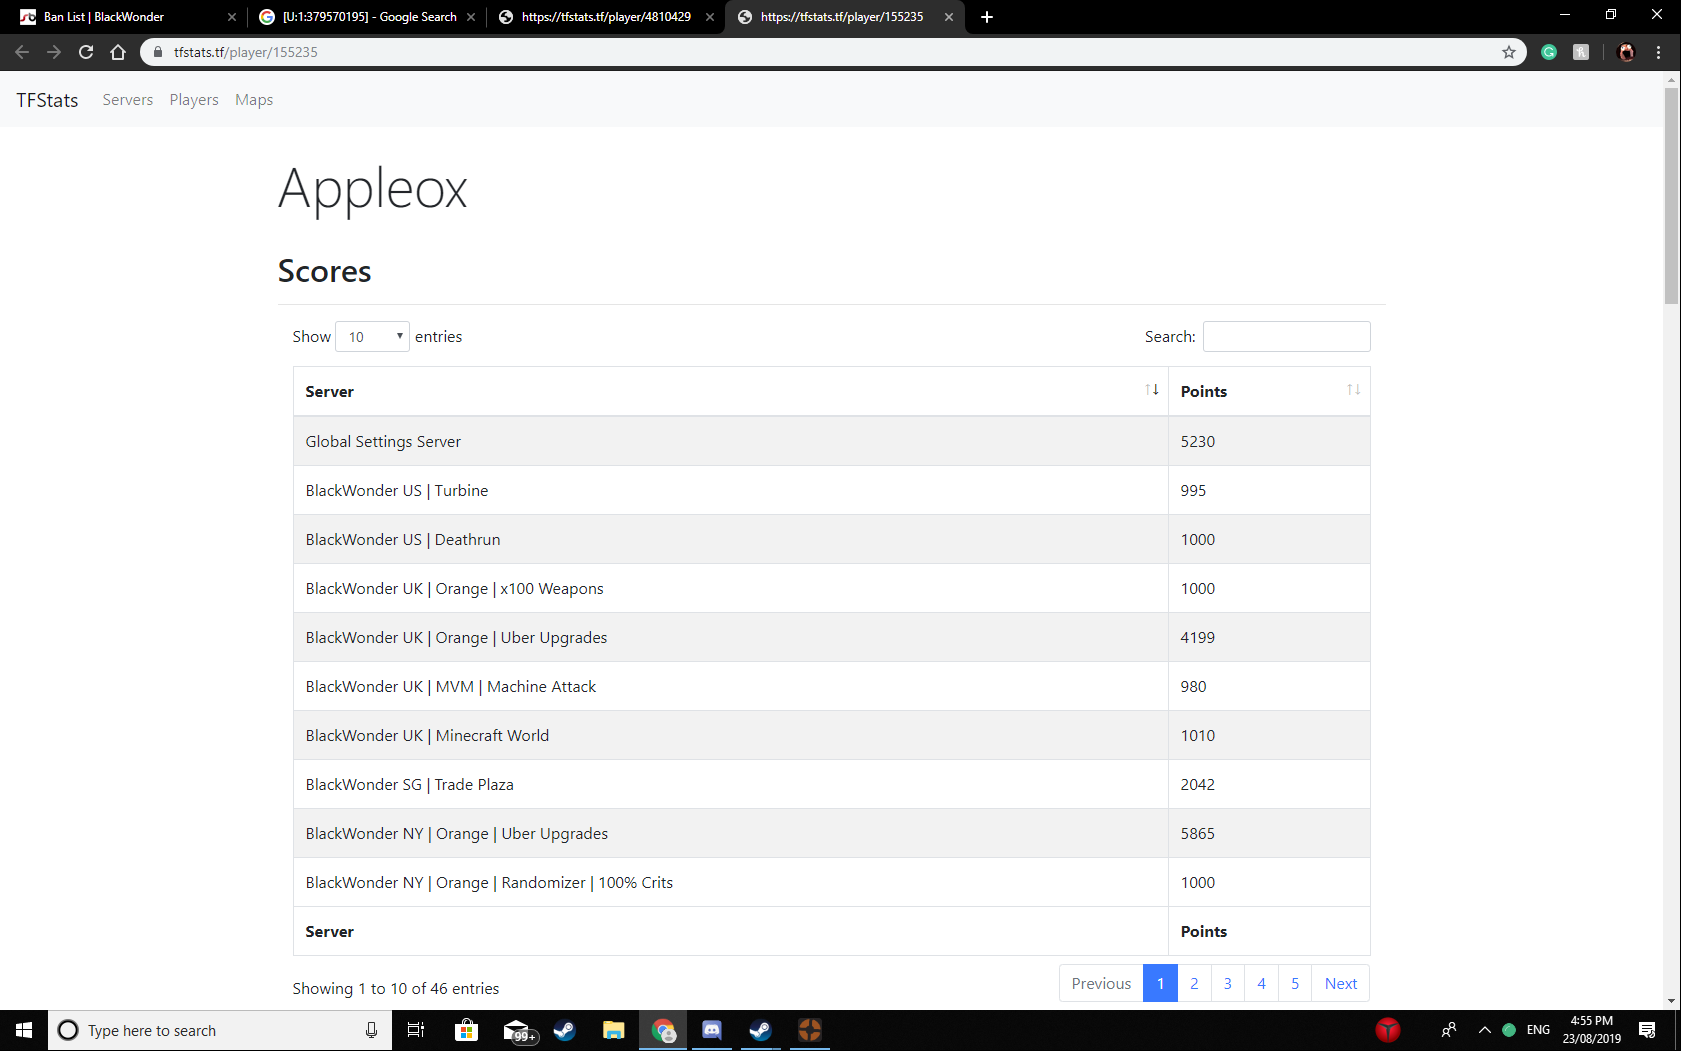1681x1051 pixels.
Task: Go back using browser back arrow
Action: 22,52
